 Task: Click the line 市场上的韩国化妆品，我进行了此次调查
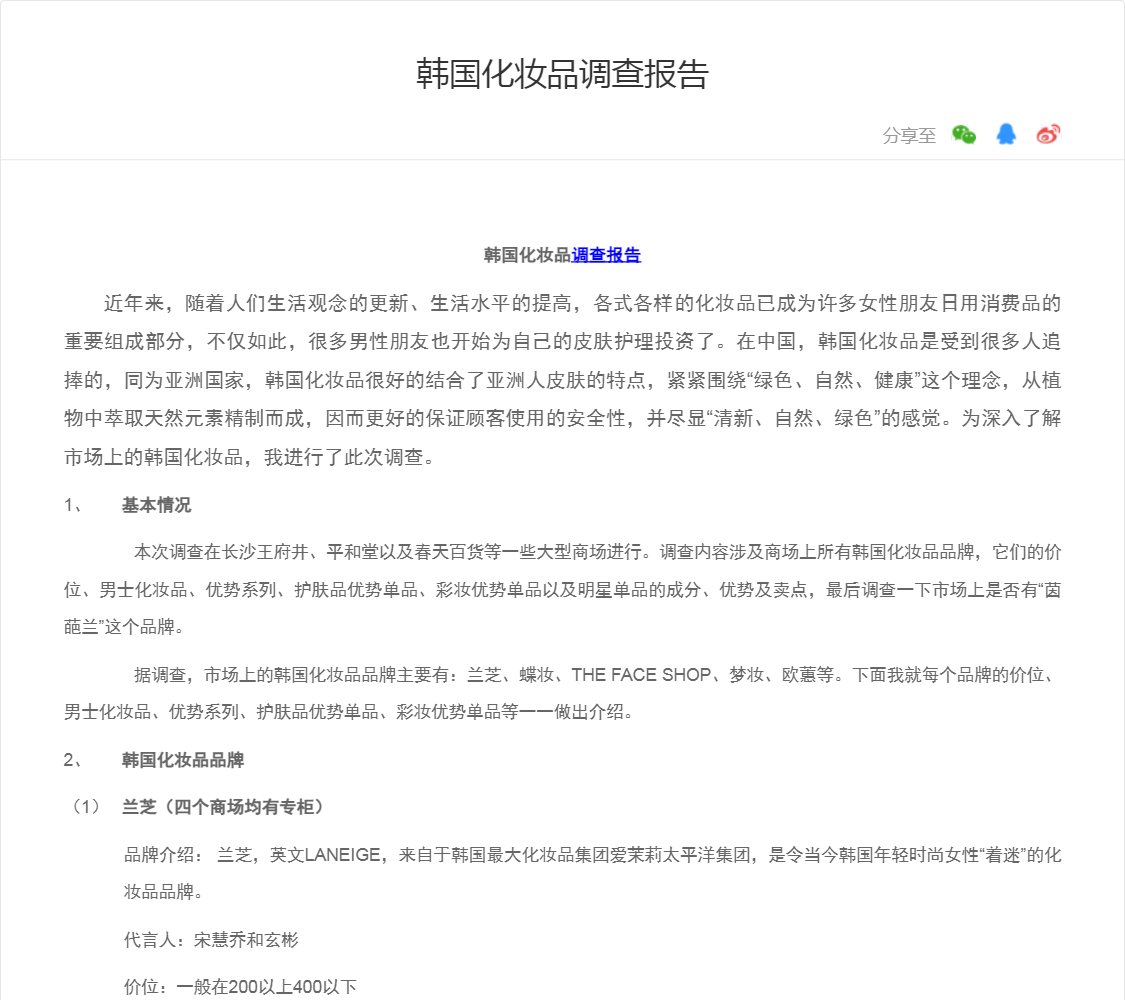249,457
